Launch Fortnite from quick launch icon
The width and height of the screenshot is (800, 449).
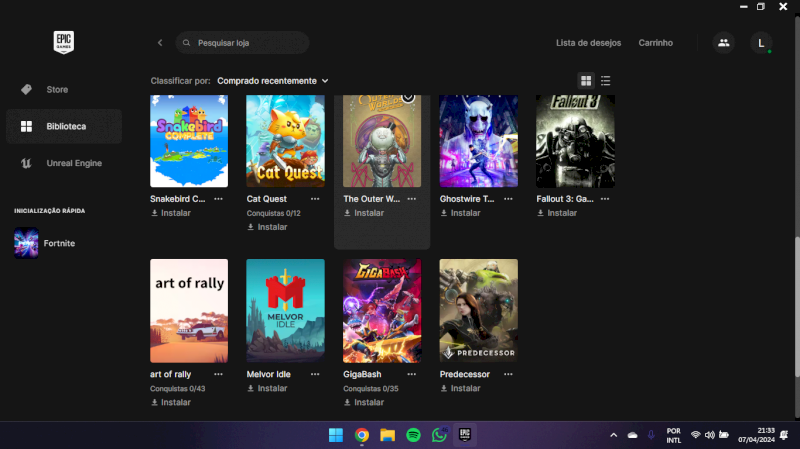click(x=26, y=243)
